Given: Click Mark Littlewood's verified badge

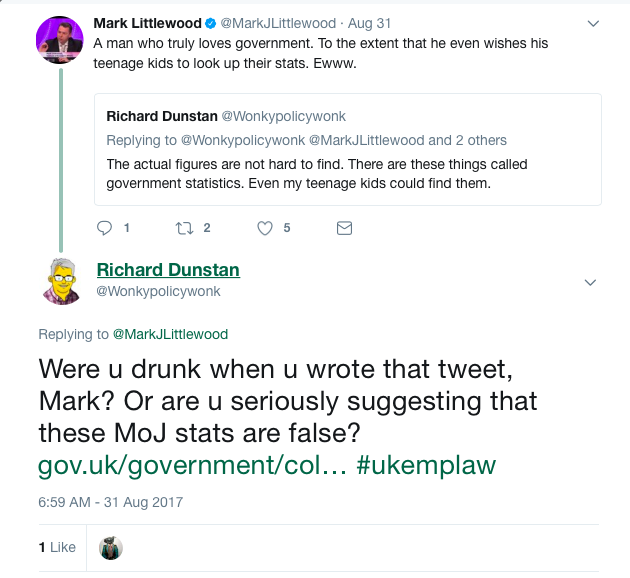Looking at the screenshot, I should (x=211, y=23).
